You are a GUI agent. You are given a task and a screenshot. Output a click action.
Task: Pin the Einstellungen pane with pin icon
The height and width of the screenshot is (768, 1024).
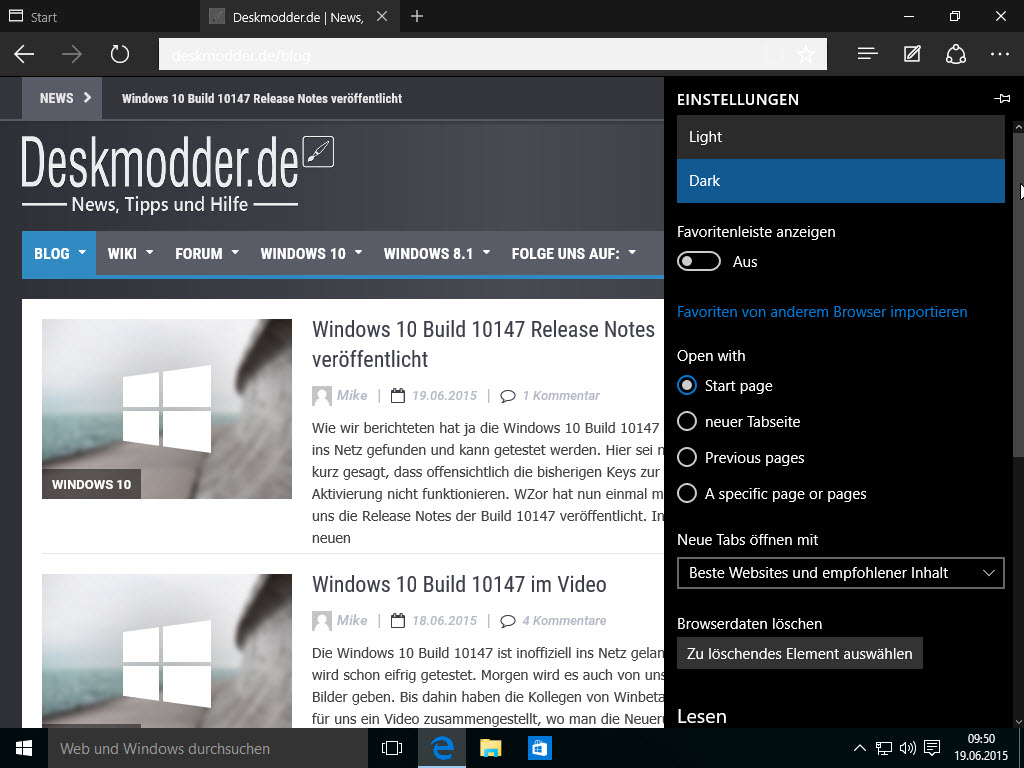[x=1002, y=99]
